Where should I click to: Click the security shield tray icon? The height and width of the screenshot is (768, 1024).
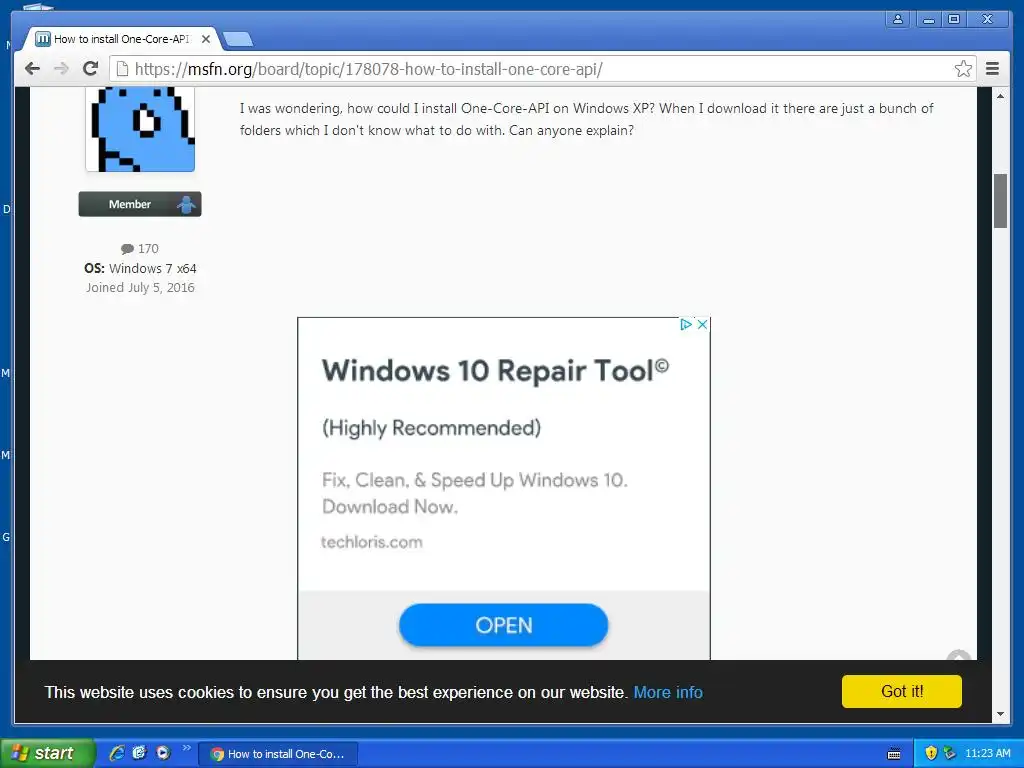coord(931,753)
